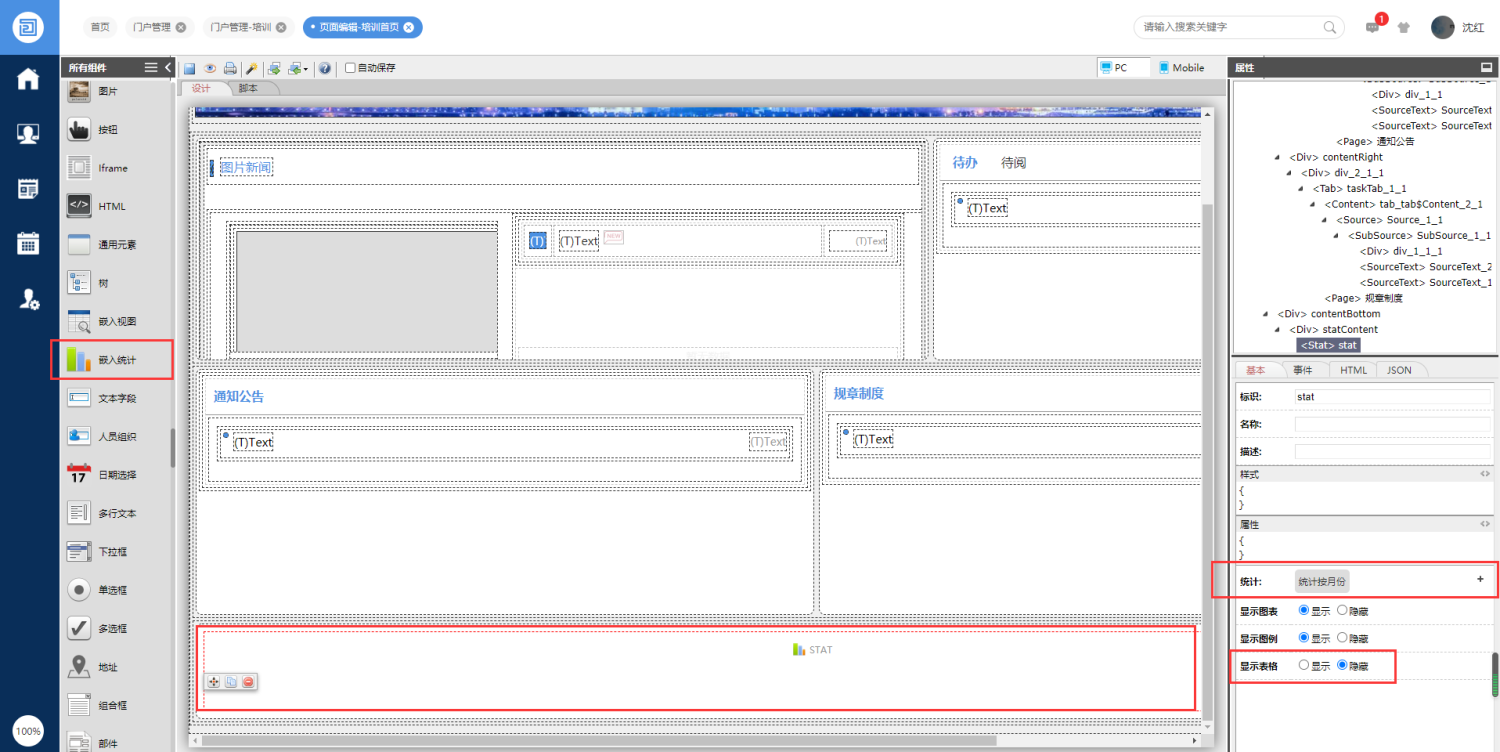Viewport: 1500px width, 752px height.
Task: Enable the 自动保存 checkbox
Action: click(350, 68)
